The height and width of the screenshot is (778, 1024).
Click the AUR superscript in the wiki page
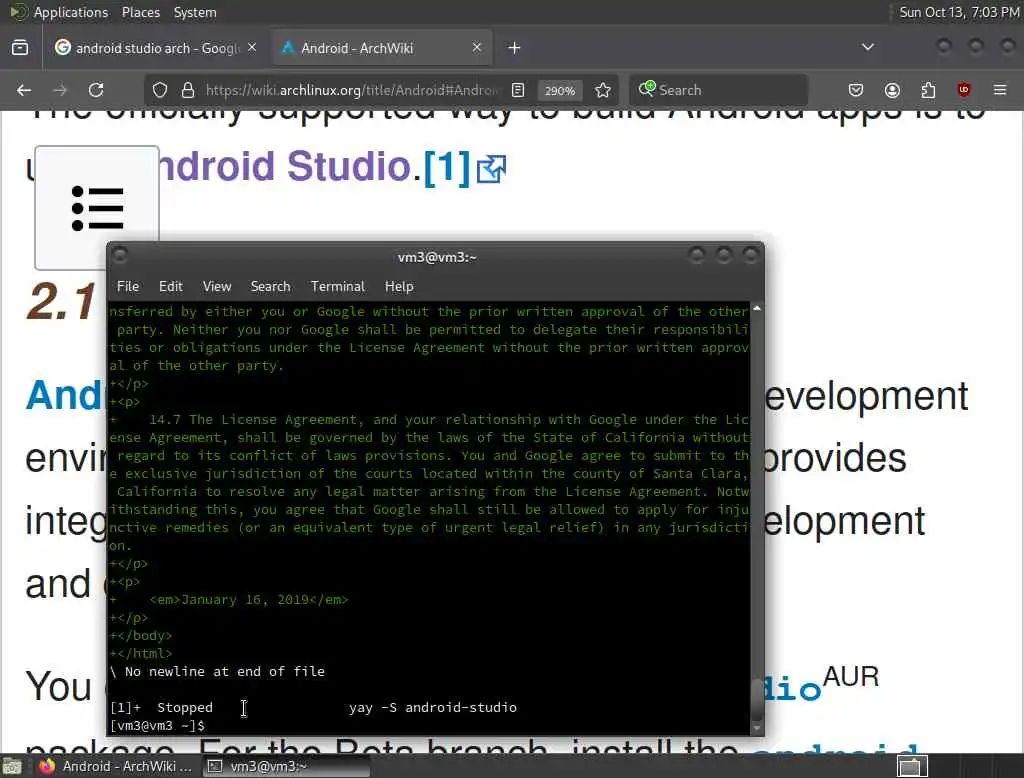tap(851, 677)
